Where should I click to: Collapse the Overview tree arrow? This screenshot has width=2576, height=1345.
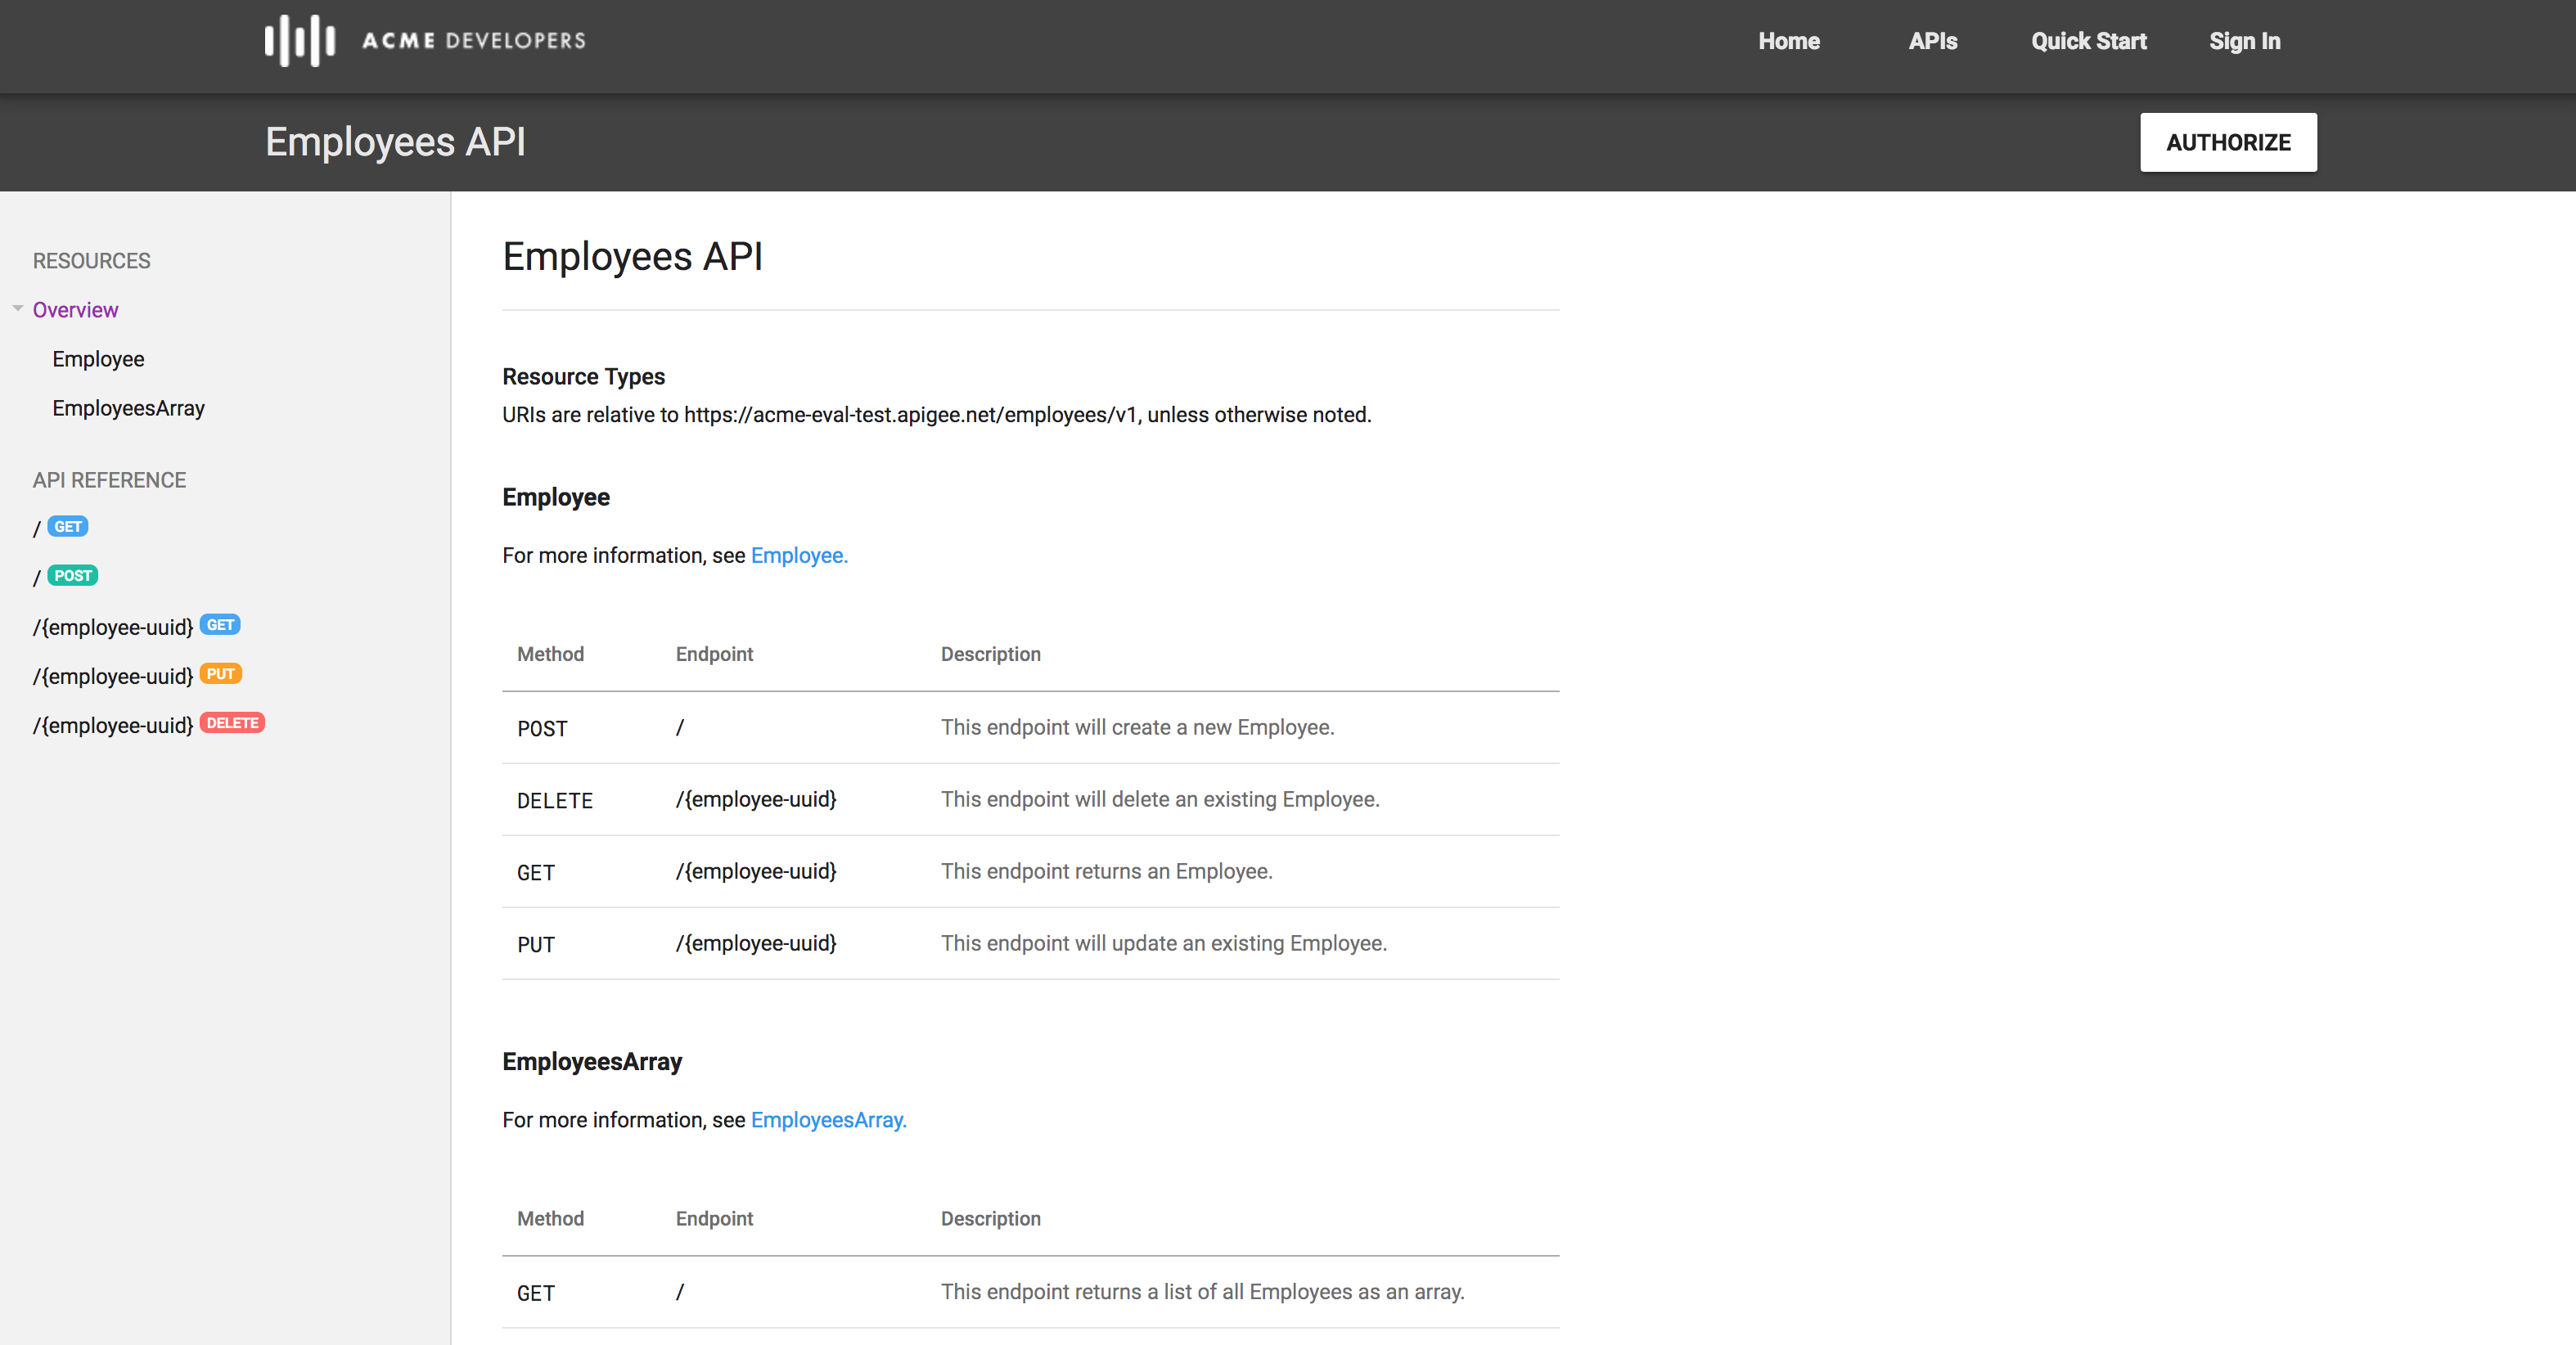point(18,309)
